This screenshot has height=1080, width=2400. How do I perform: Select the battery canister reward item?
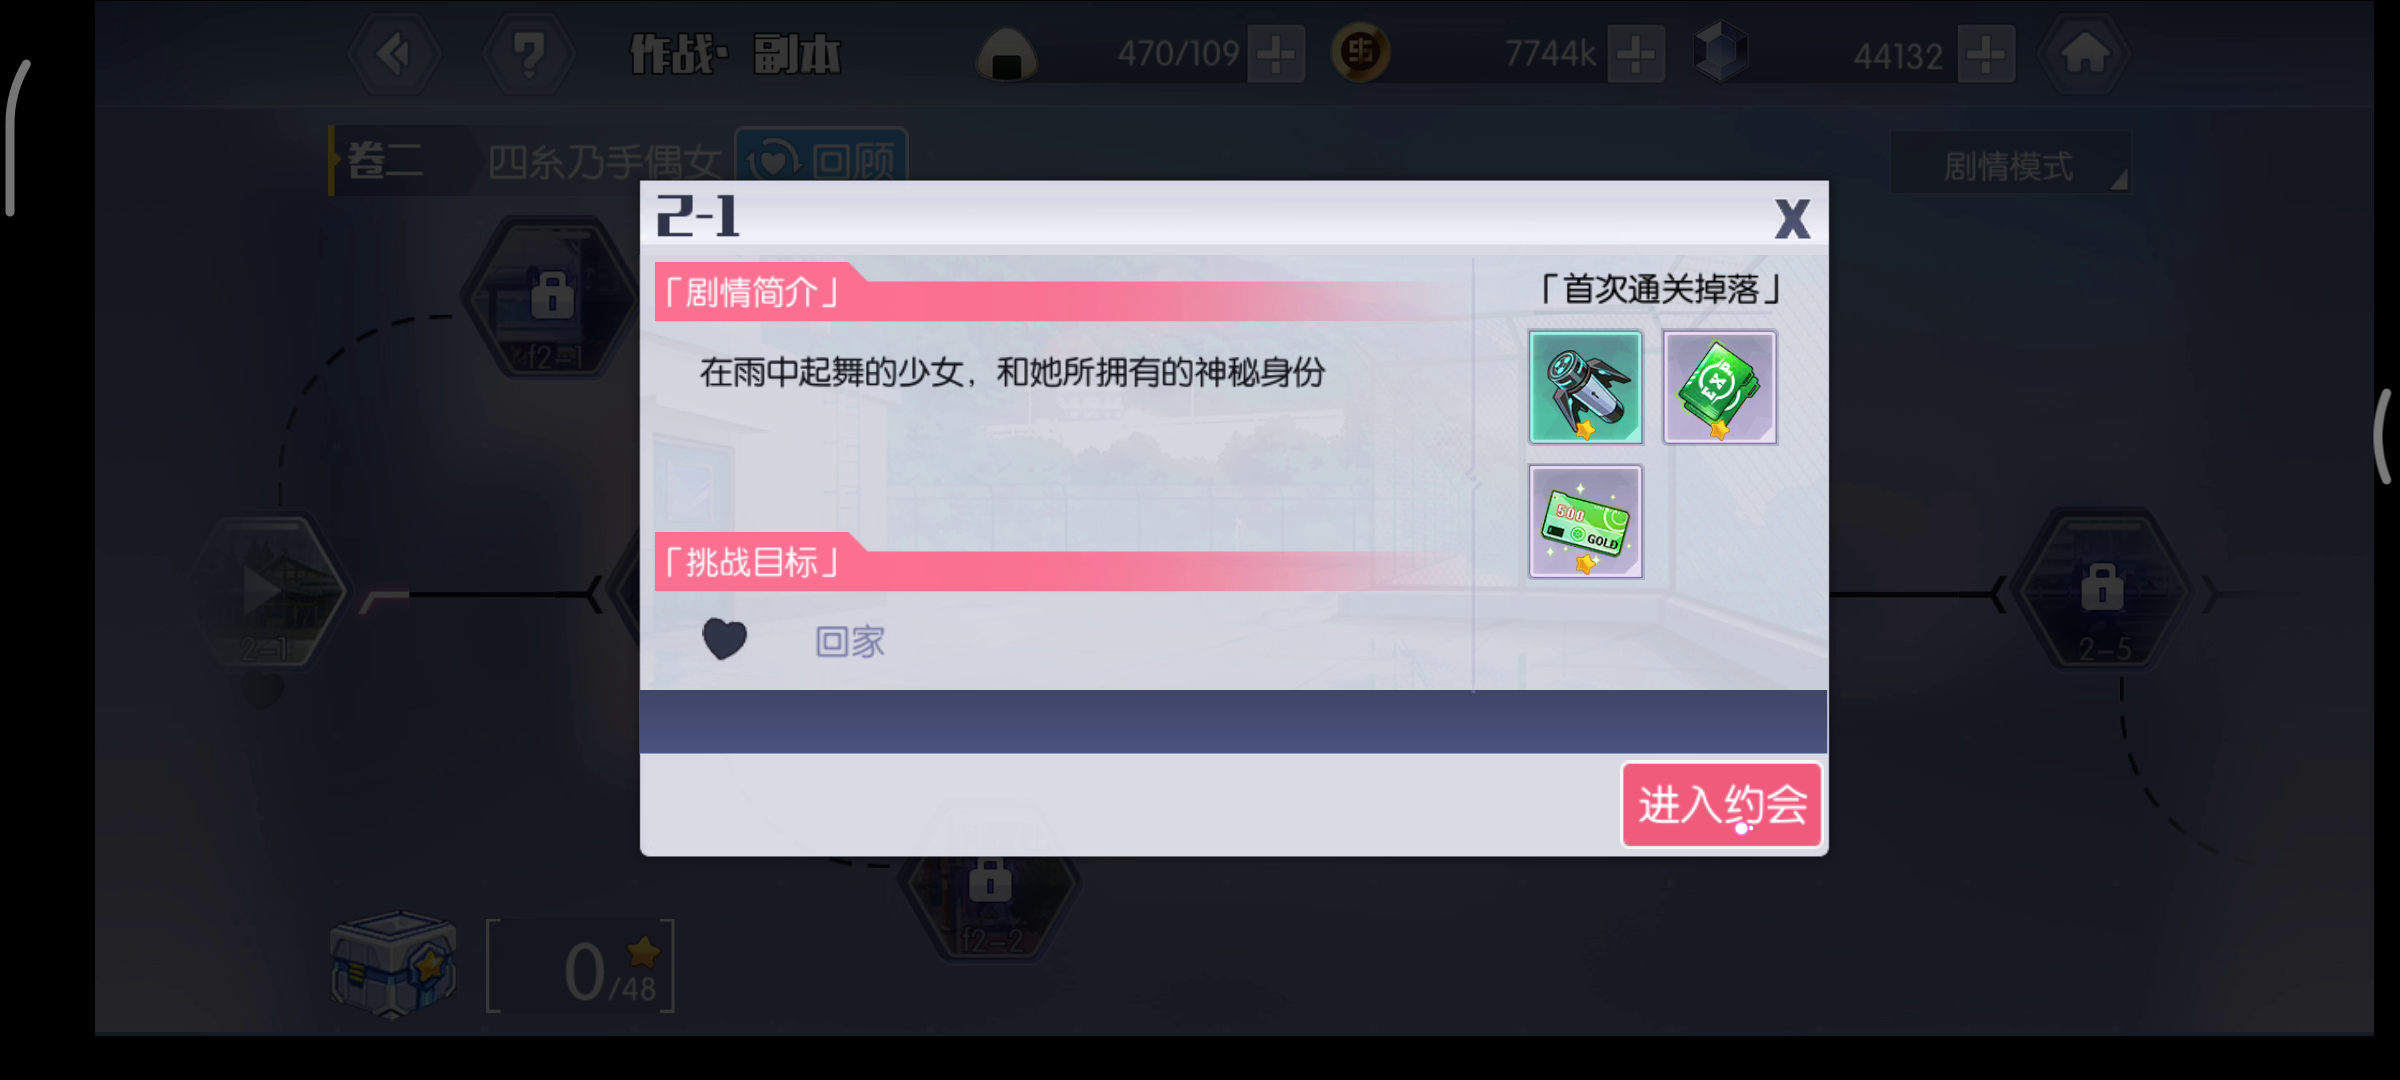tap(1585, 387)
